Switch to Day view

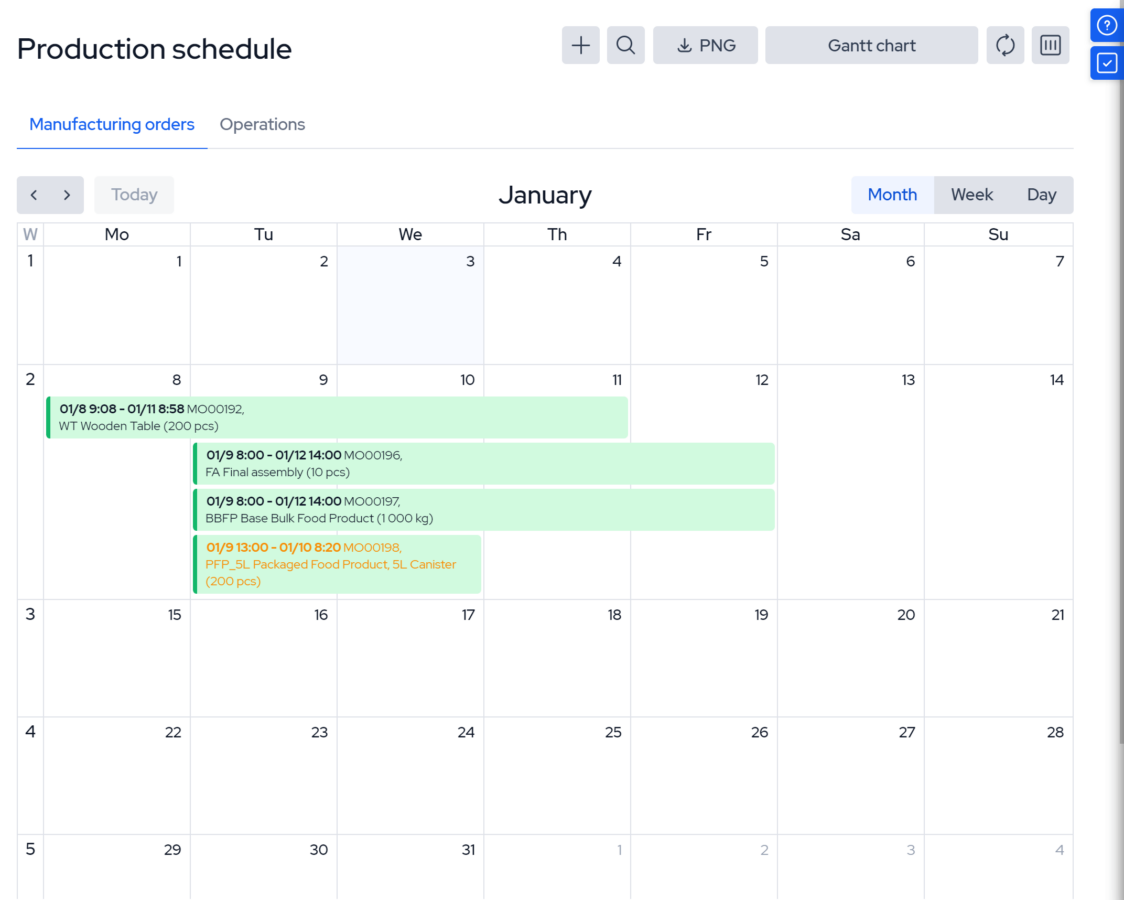(x=1041, y=194)
